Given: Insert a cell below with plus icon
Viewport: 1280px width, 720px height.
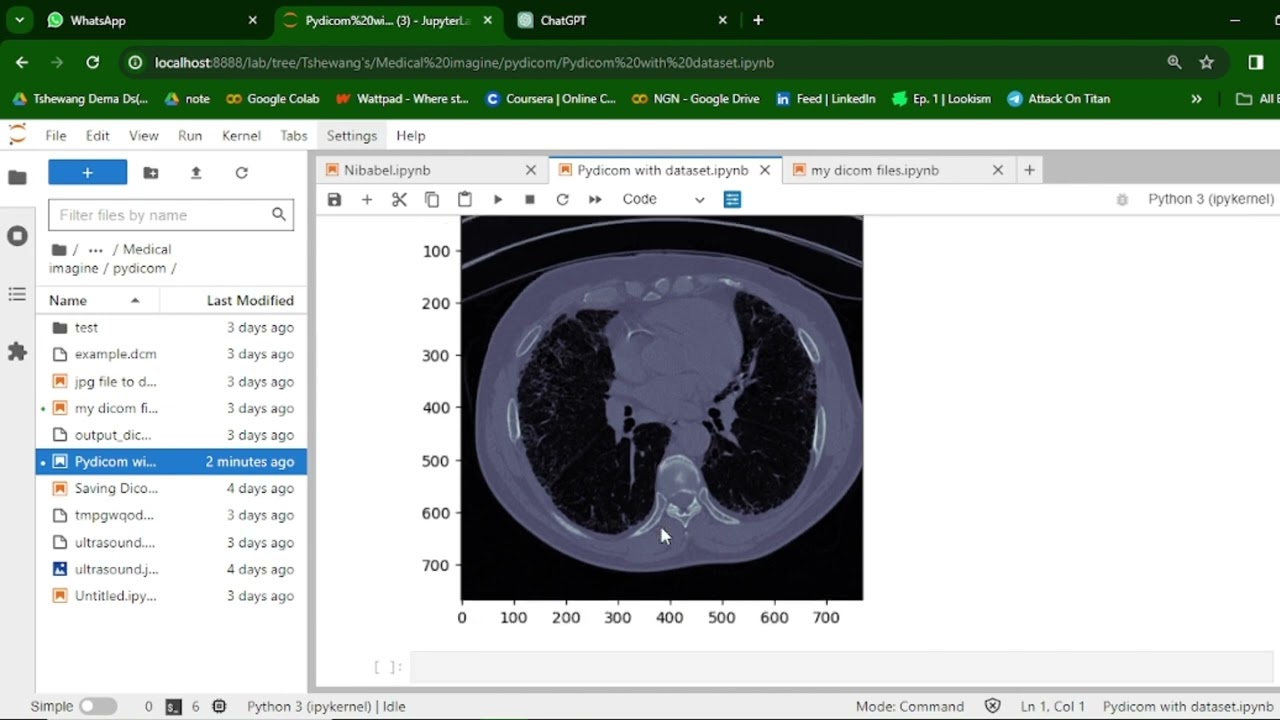Looking at the screenshot, I should (367, 199).
